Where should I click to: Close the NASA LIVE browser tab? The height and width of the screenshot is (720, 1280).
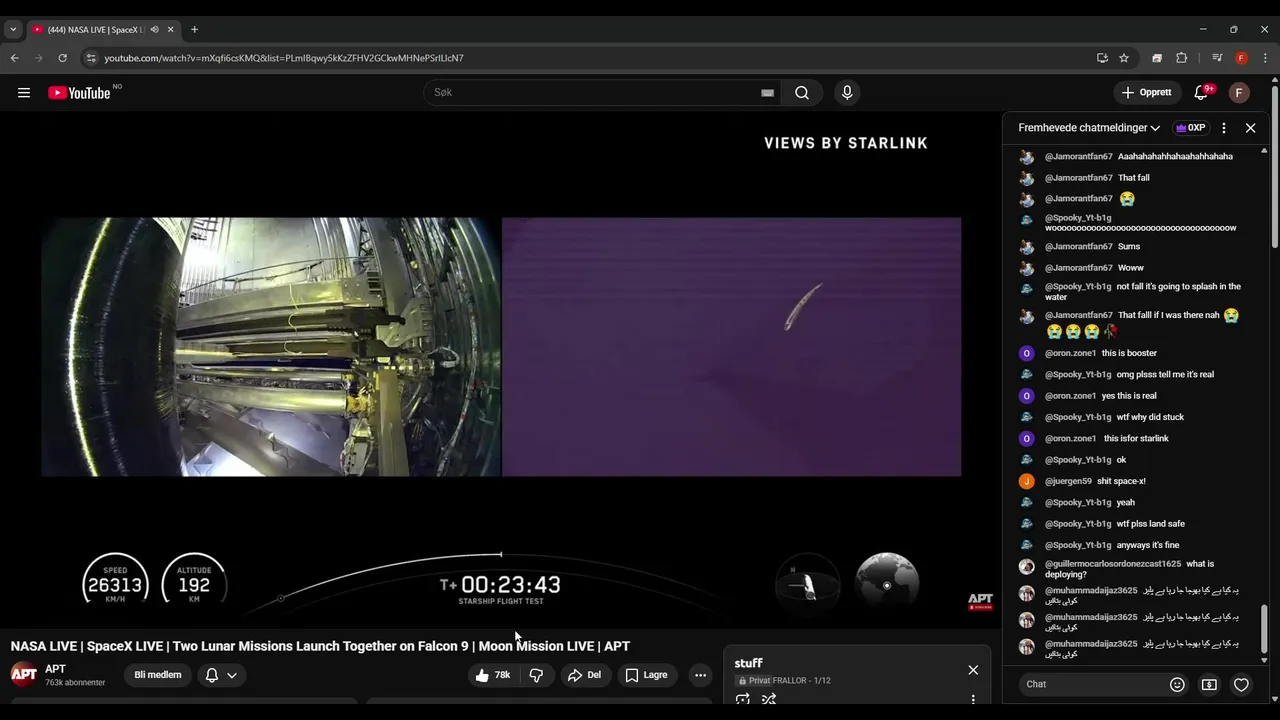click(170, 30)
